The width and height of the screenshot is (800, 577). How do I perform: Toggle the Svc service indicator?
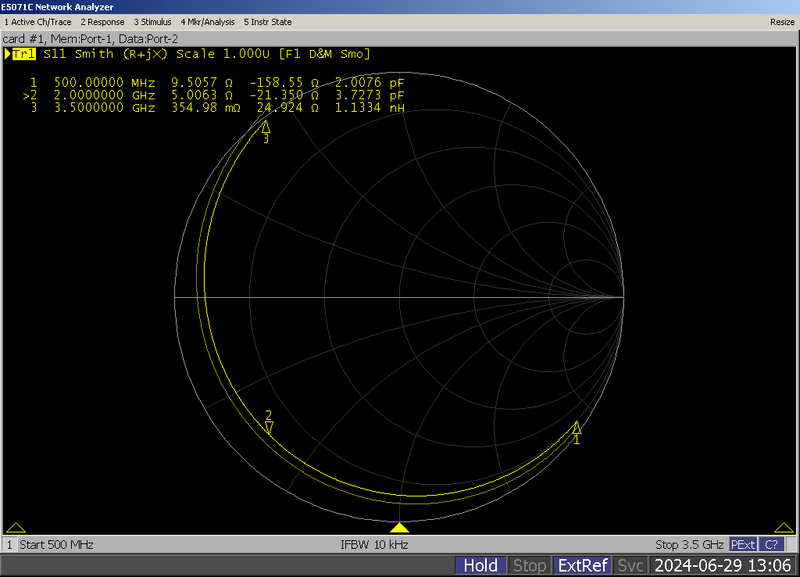pyautogui.click(x=631, y=565)
